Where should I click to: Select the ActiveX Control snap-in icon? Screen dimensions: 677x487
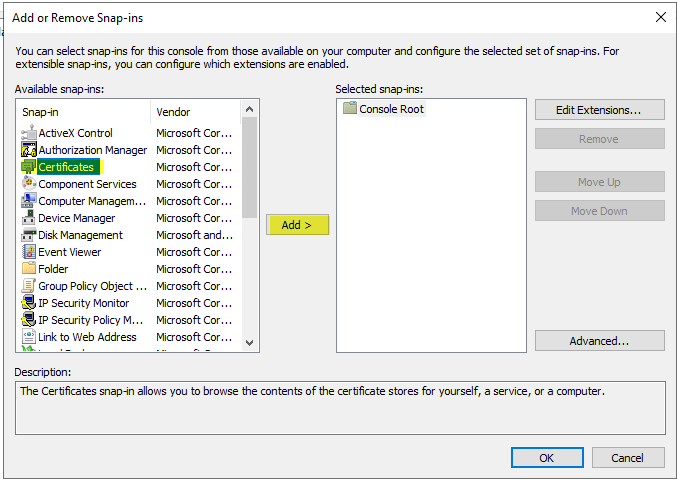[x=28, y=133]
